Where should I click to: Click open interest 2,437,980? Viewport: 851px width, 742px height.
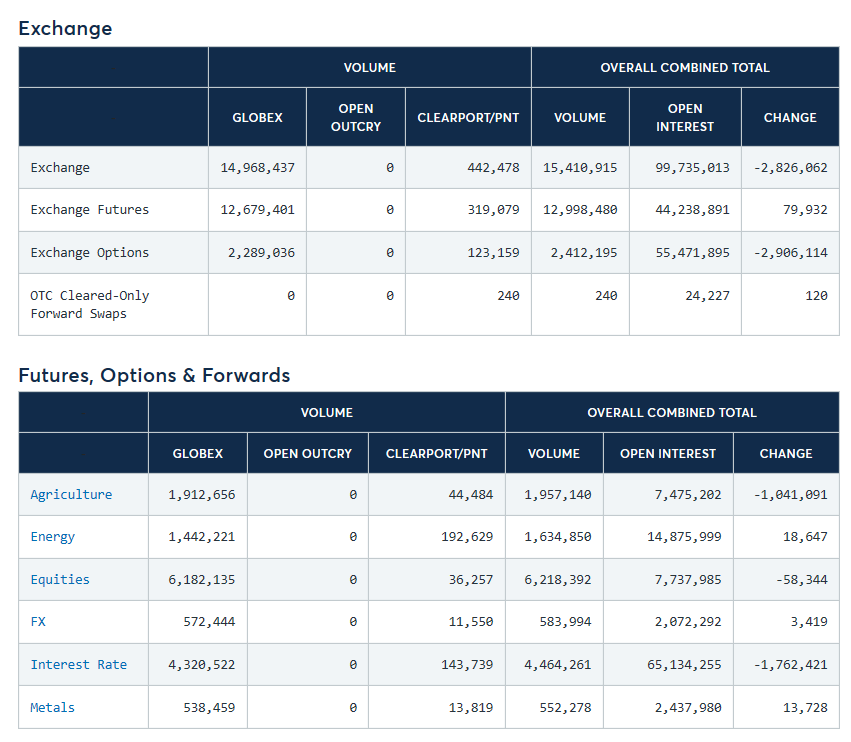coord(688,707)
